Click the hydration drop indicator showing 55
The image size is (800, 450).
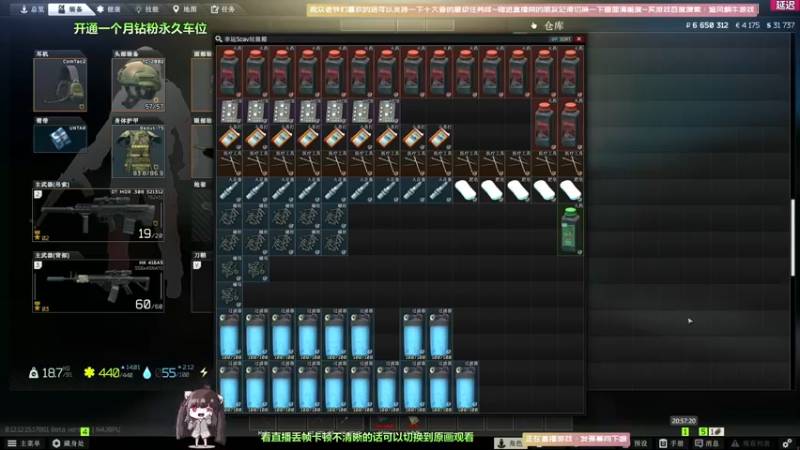(168, 372)
